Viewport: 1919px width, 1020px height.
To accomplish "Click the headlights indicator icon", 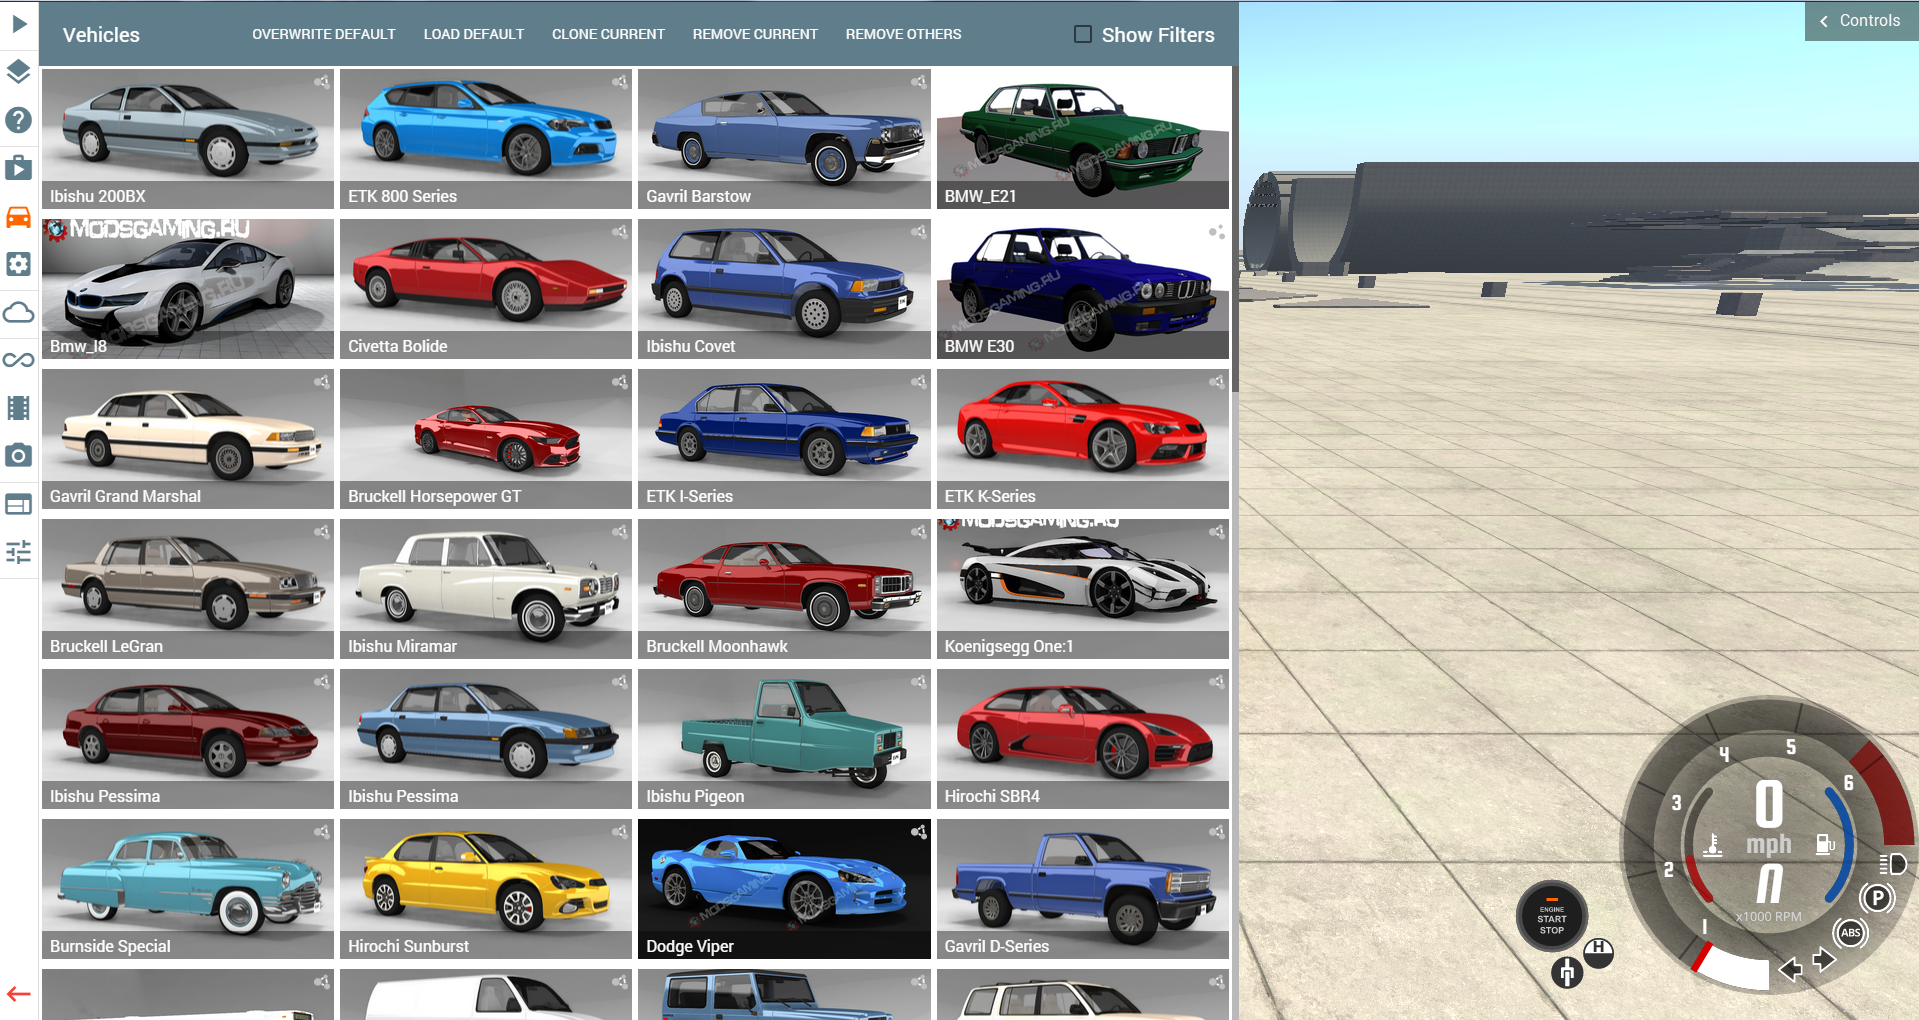I will [1893, 864].
